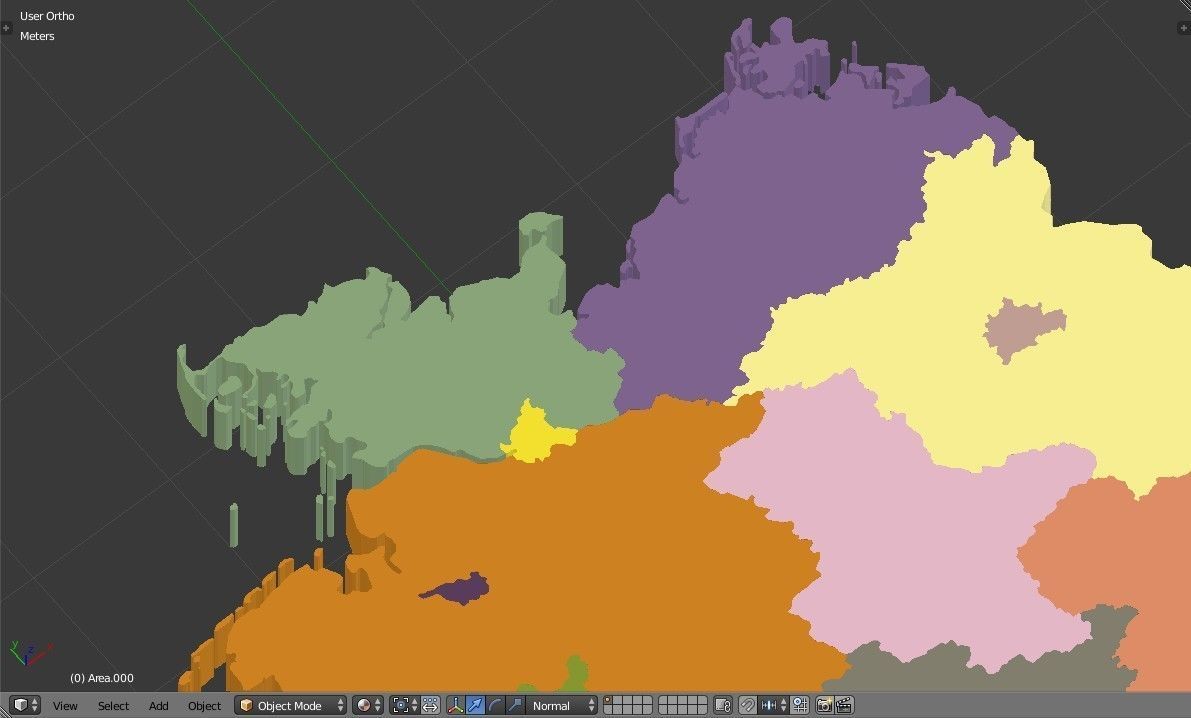Viewport: 1191px width, 718px height.
Task: Open the View menu
Action: 65,706
